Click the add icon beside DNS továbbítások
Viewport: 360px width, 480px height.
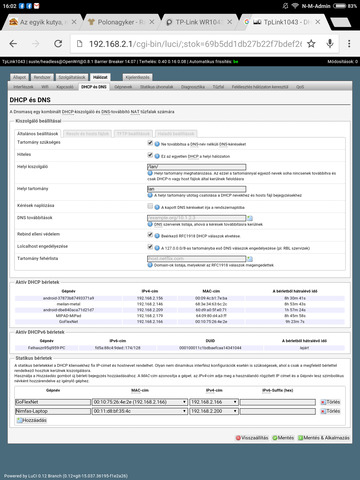(250, 218)
